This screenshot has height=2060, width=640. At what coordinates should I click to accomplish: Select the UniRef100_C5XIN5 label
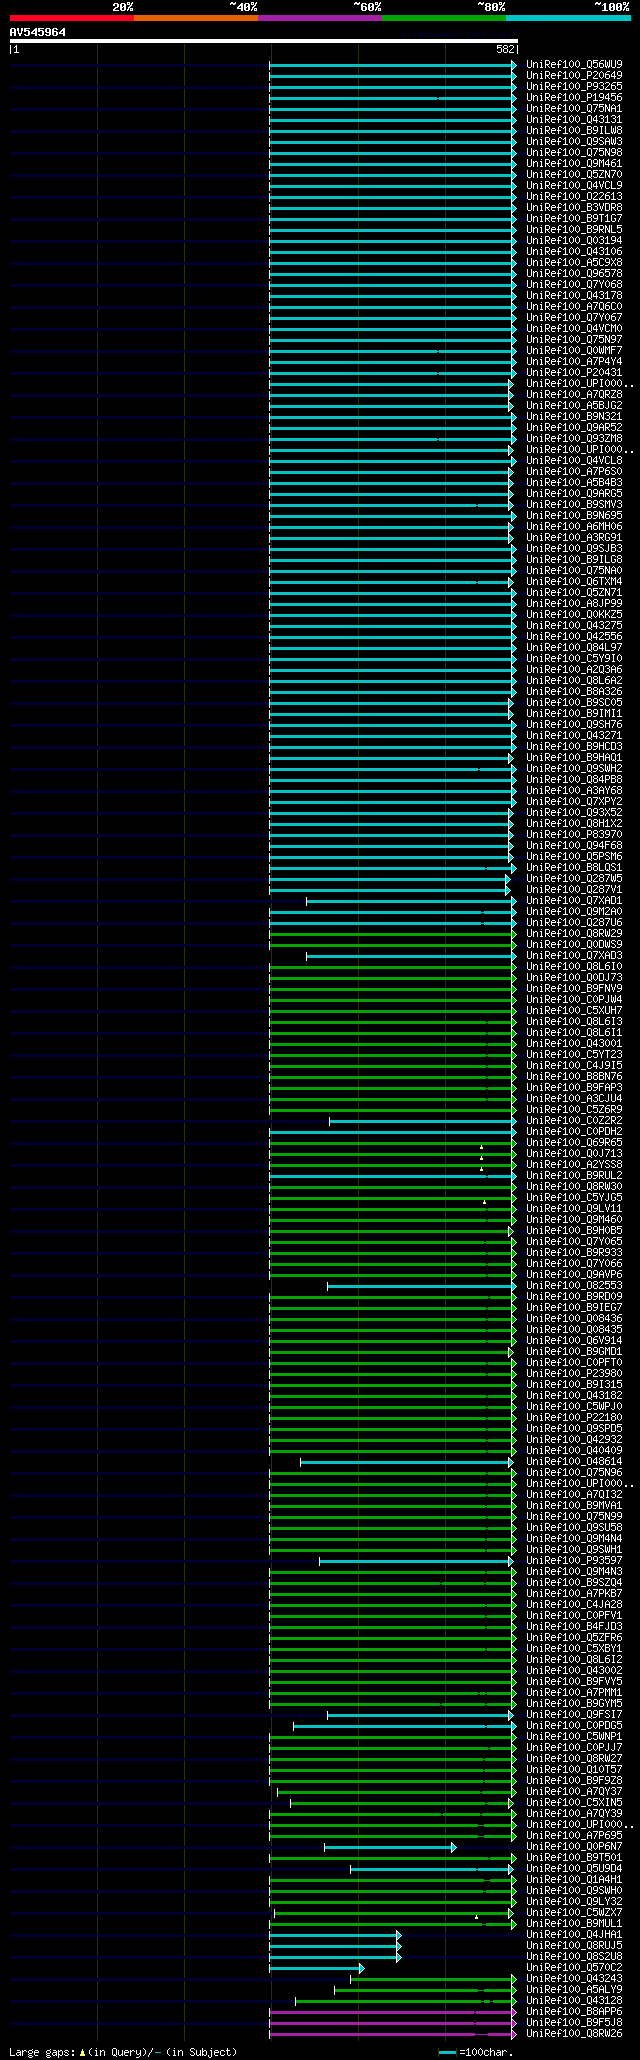click(x=574, y=1802)
